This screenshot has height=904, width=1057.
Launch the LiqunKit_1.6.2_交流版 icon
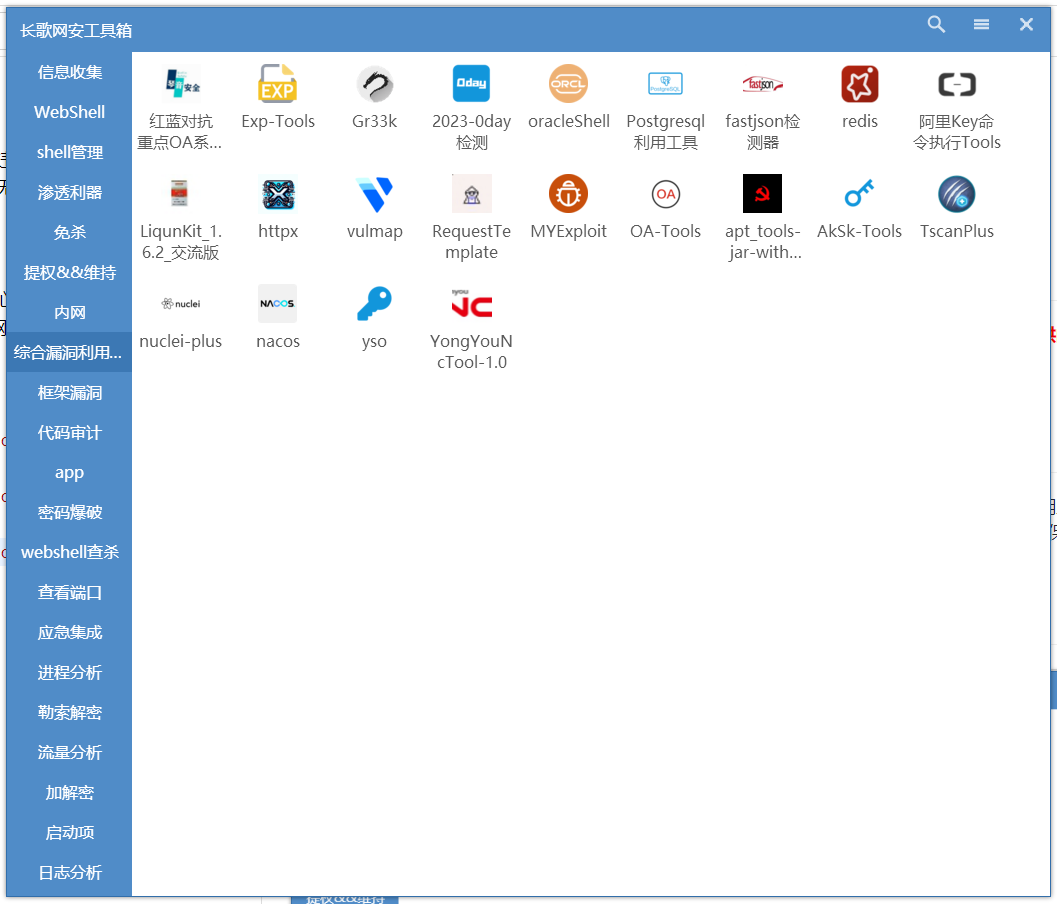(181, 194)
